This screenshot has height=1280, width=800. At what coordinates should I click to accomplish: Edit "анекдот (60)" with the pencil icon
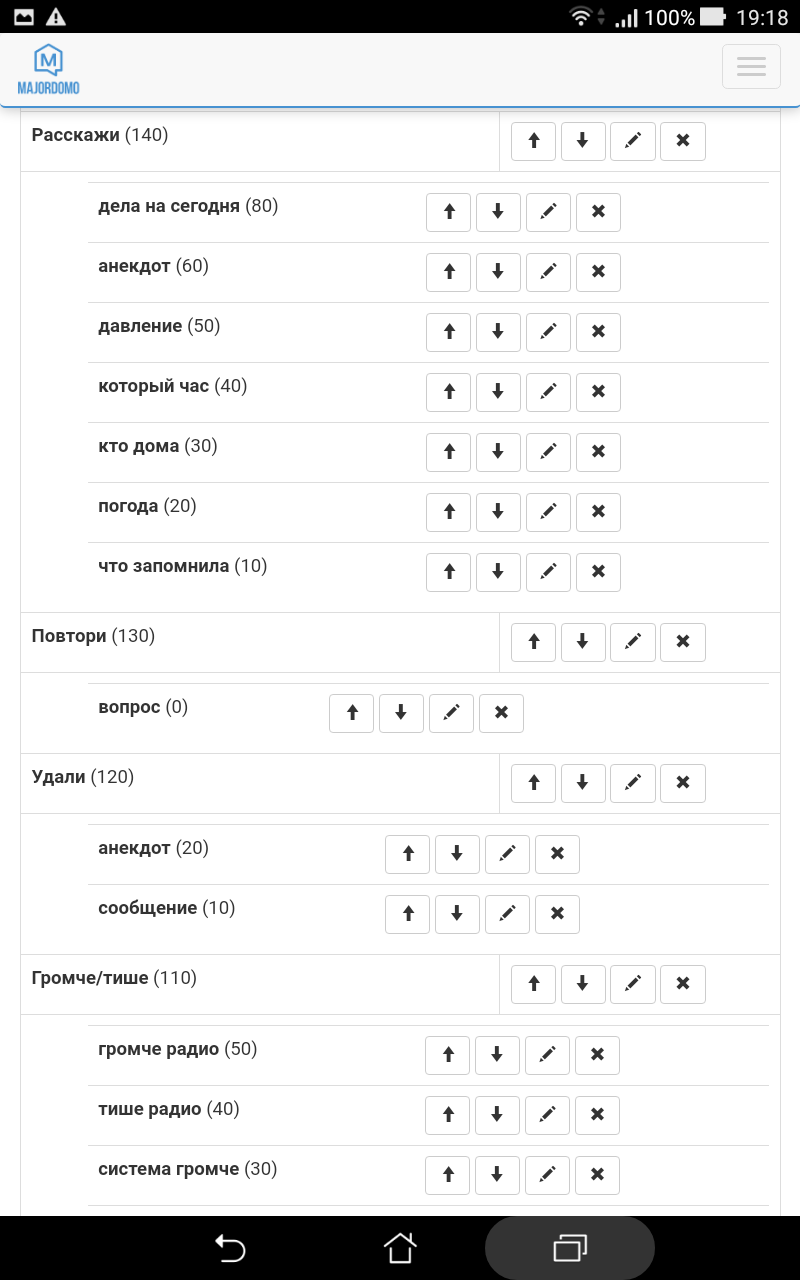coord(548,272)
